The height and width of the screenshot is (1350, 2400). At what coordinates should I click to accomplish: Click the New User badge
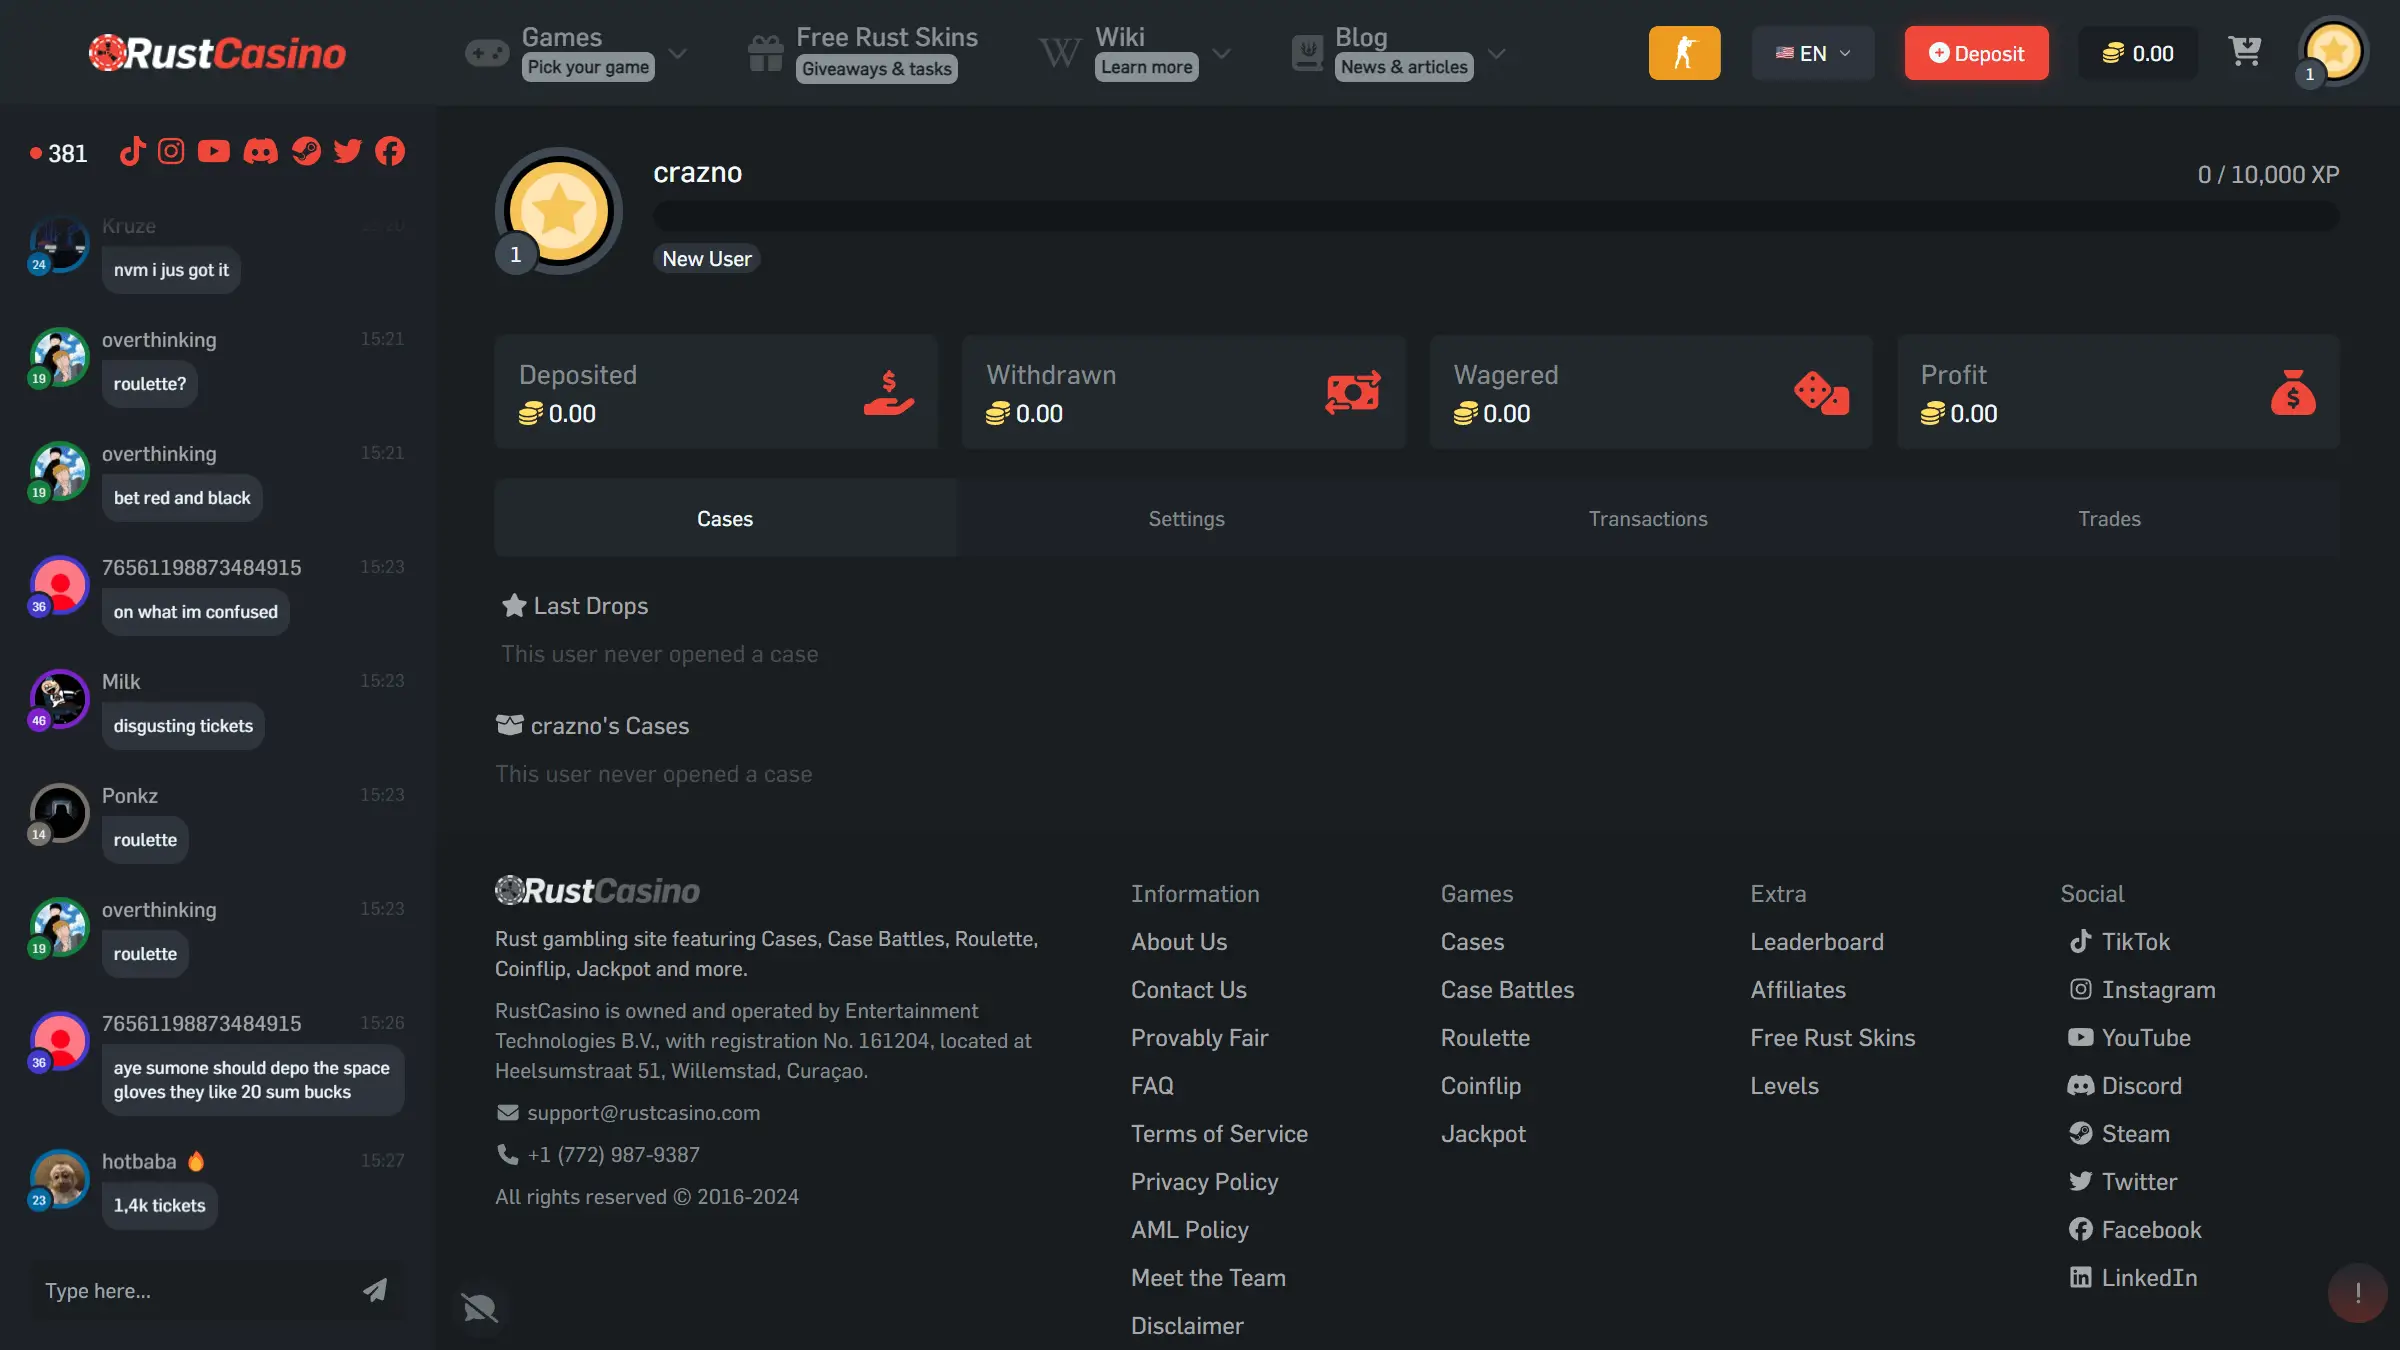[x=707, y=258]
